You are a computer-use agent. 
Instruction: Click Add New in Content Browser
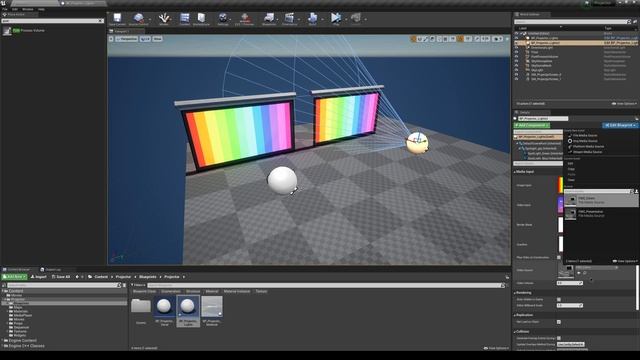pyautogui.click(x=15, y=277)
